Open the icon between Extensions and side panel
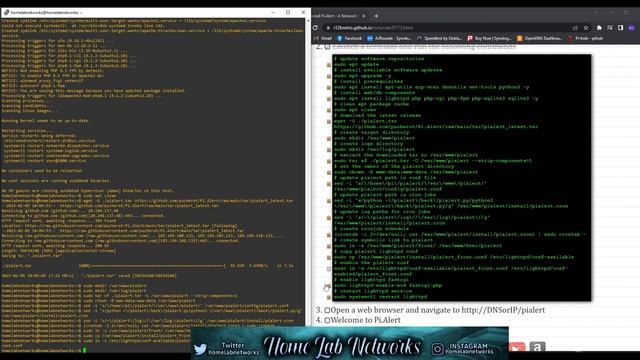Image resolution: width=640 pixels, height=360 pixels. point(610,28)
